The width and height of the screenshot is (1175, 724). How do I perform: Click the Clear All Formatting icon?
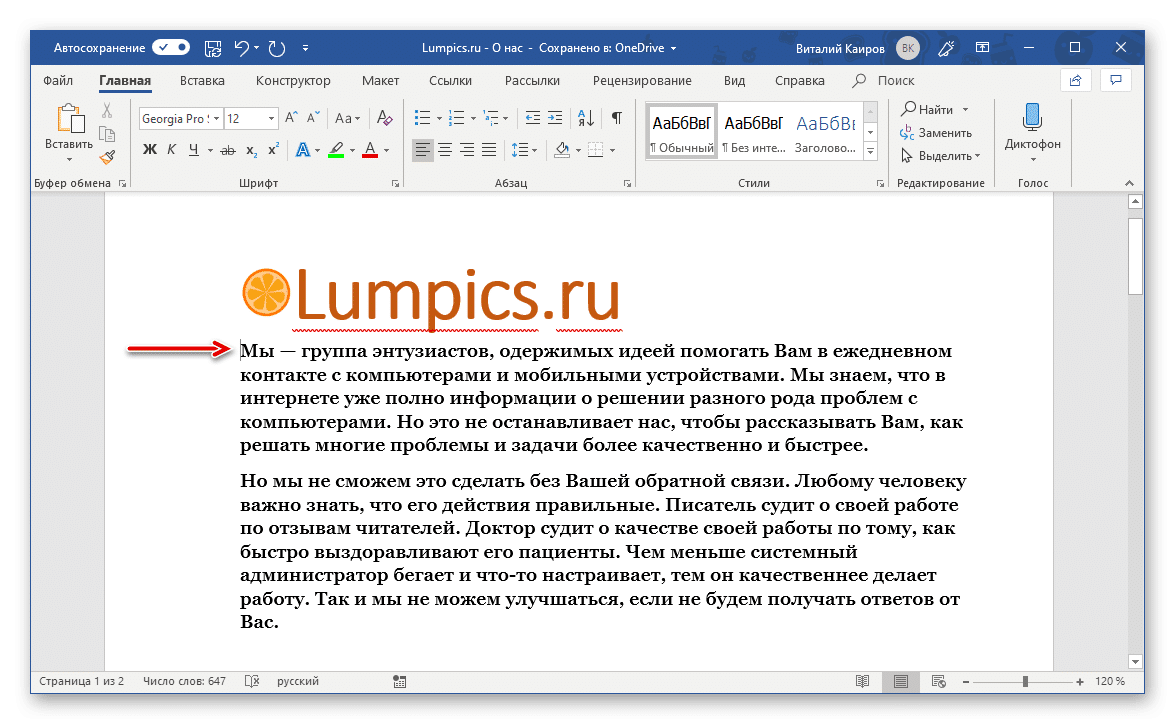coord(384,118)
